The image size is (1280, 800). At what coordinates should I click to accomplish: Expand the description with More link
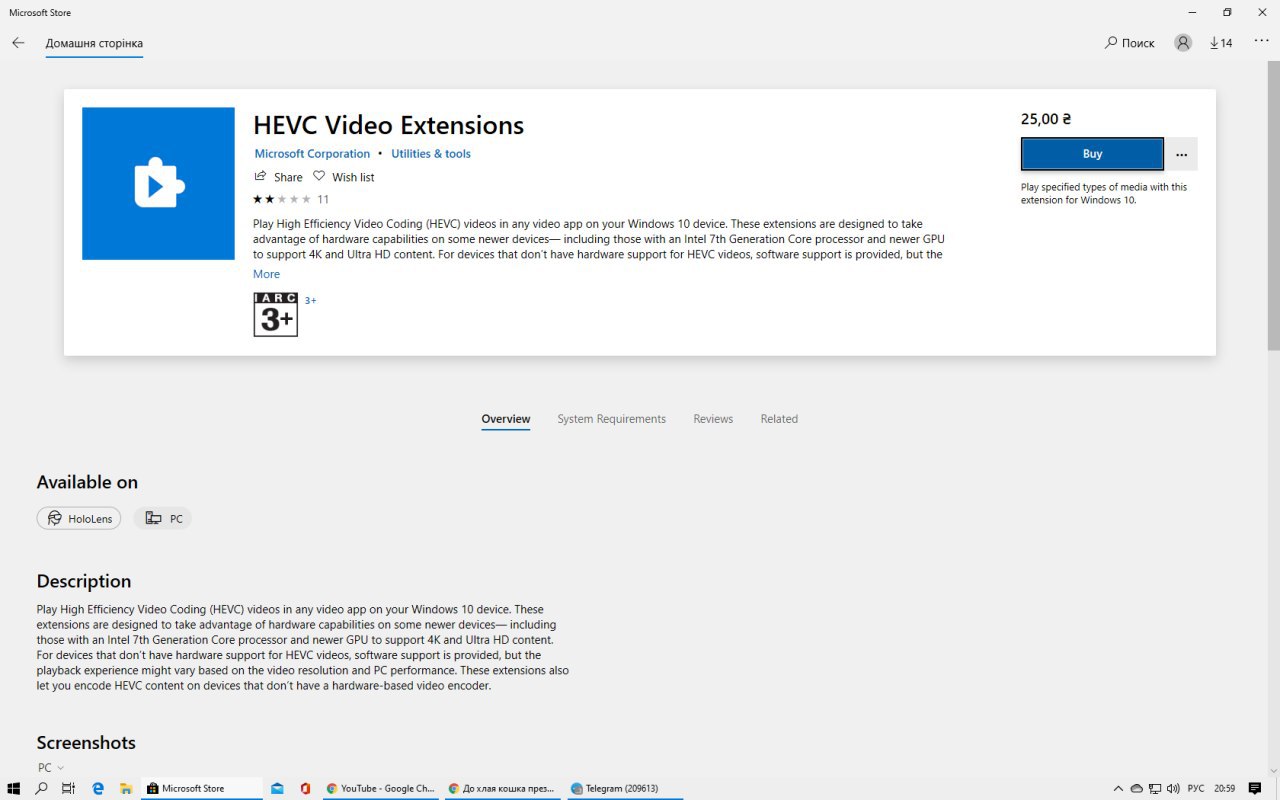pos(266,274)
